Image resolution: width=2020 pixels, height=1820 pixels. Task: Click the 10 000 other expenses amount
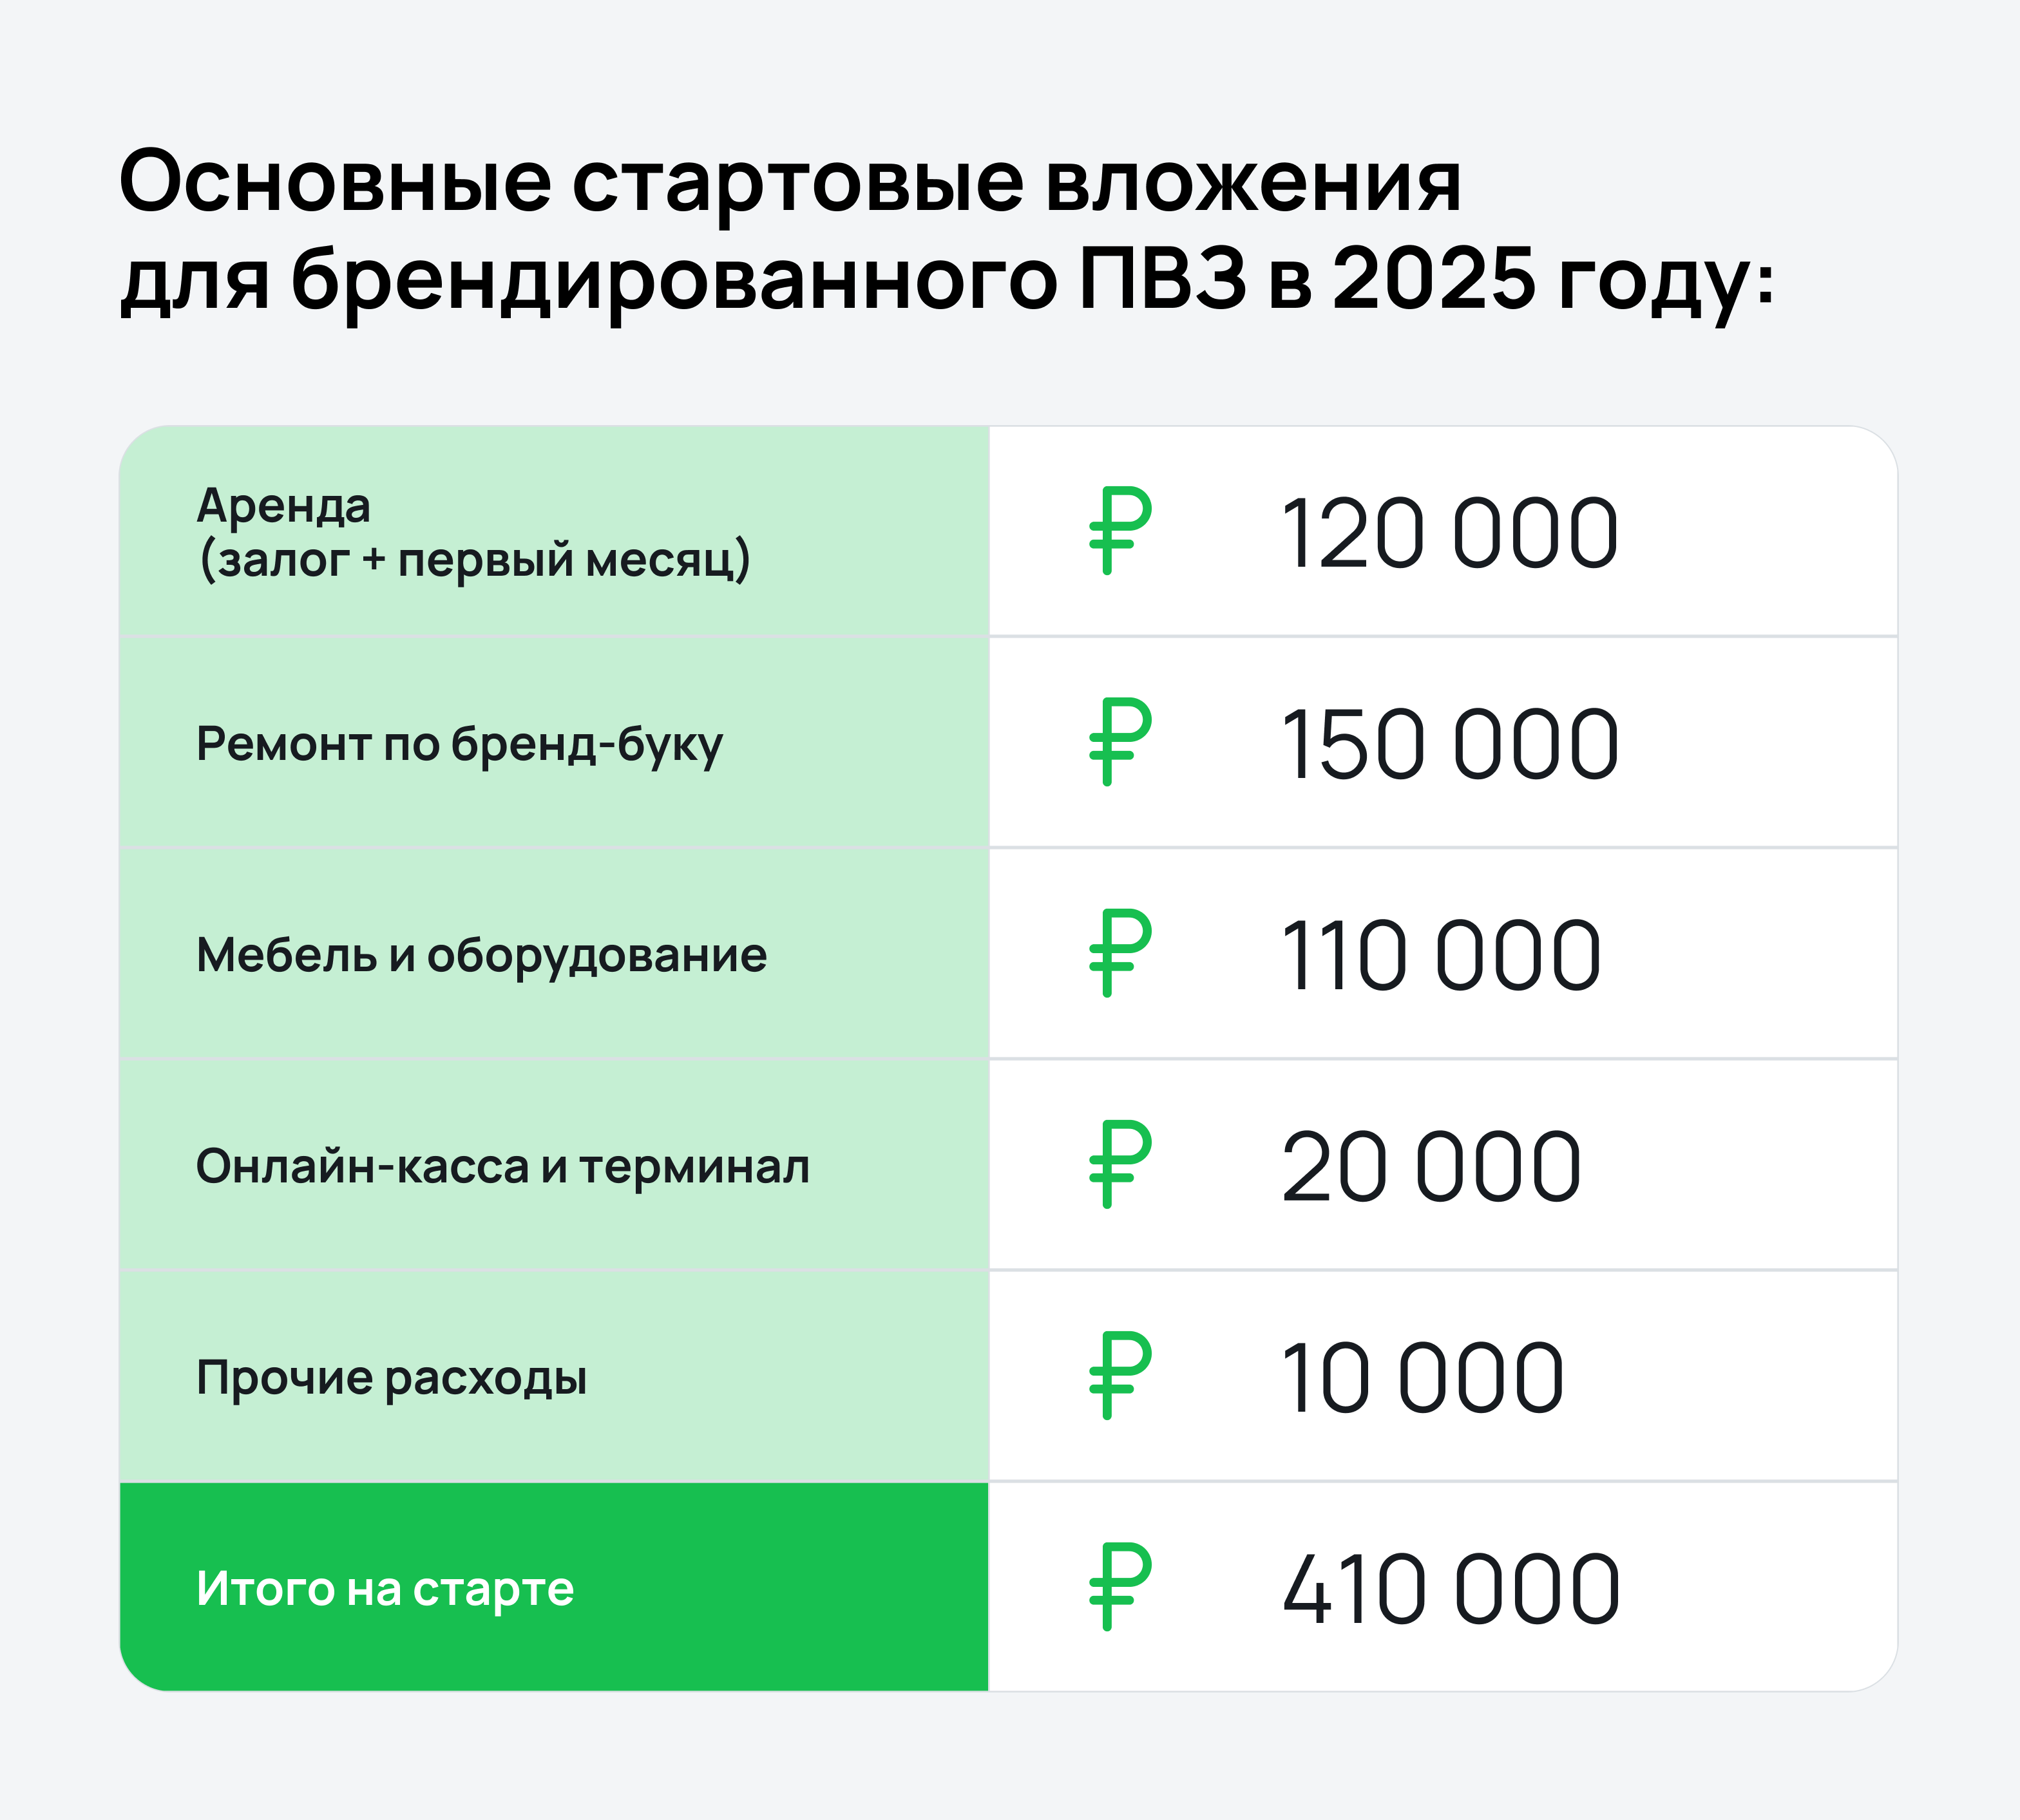[x=1421, y=1378]
